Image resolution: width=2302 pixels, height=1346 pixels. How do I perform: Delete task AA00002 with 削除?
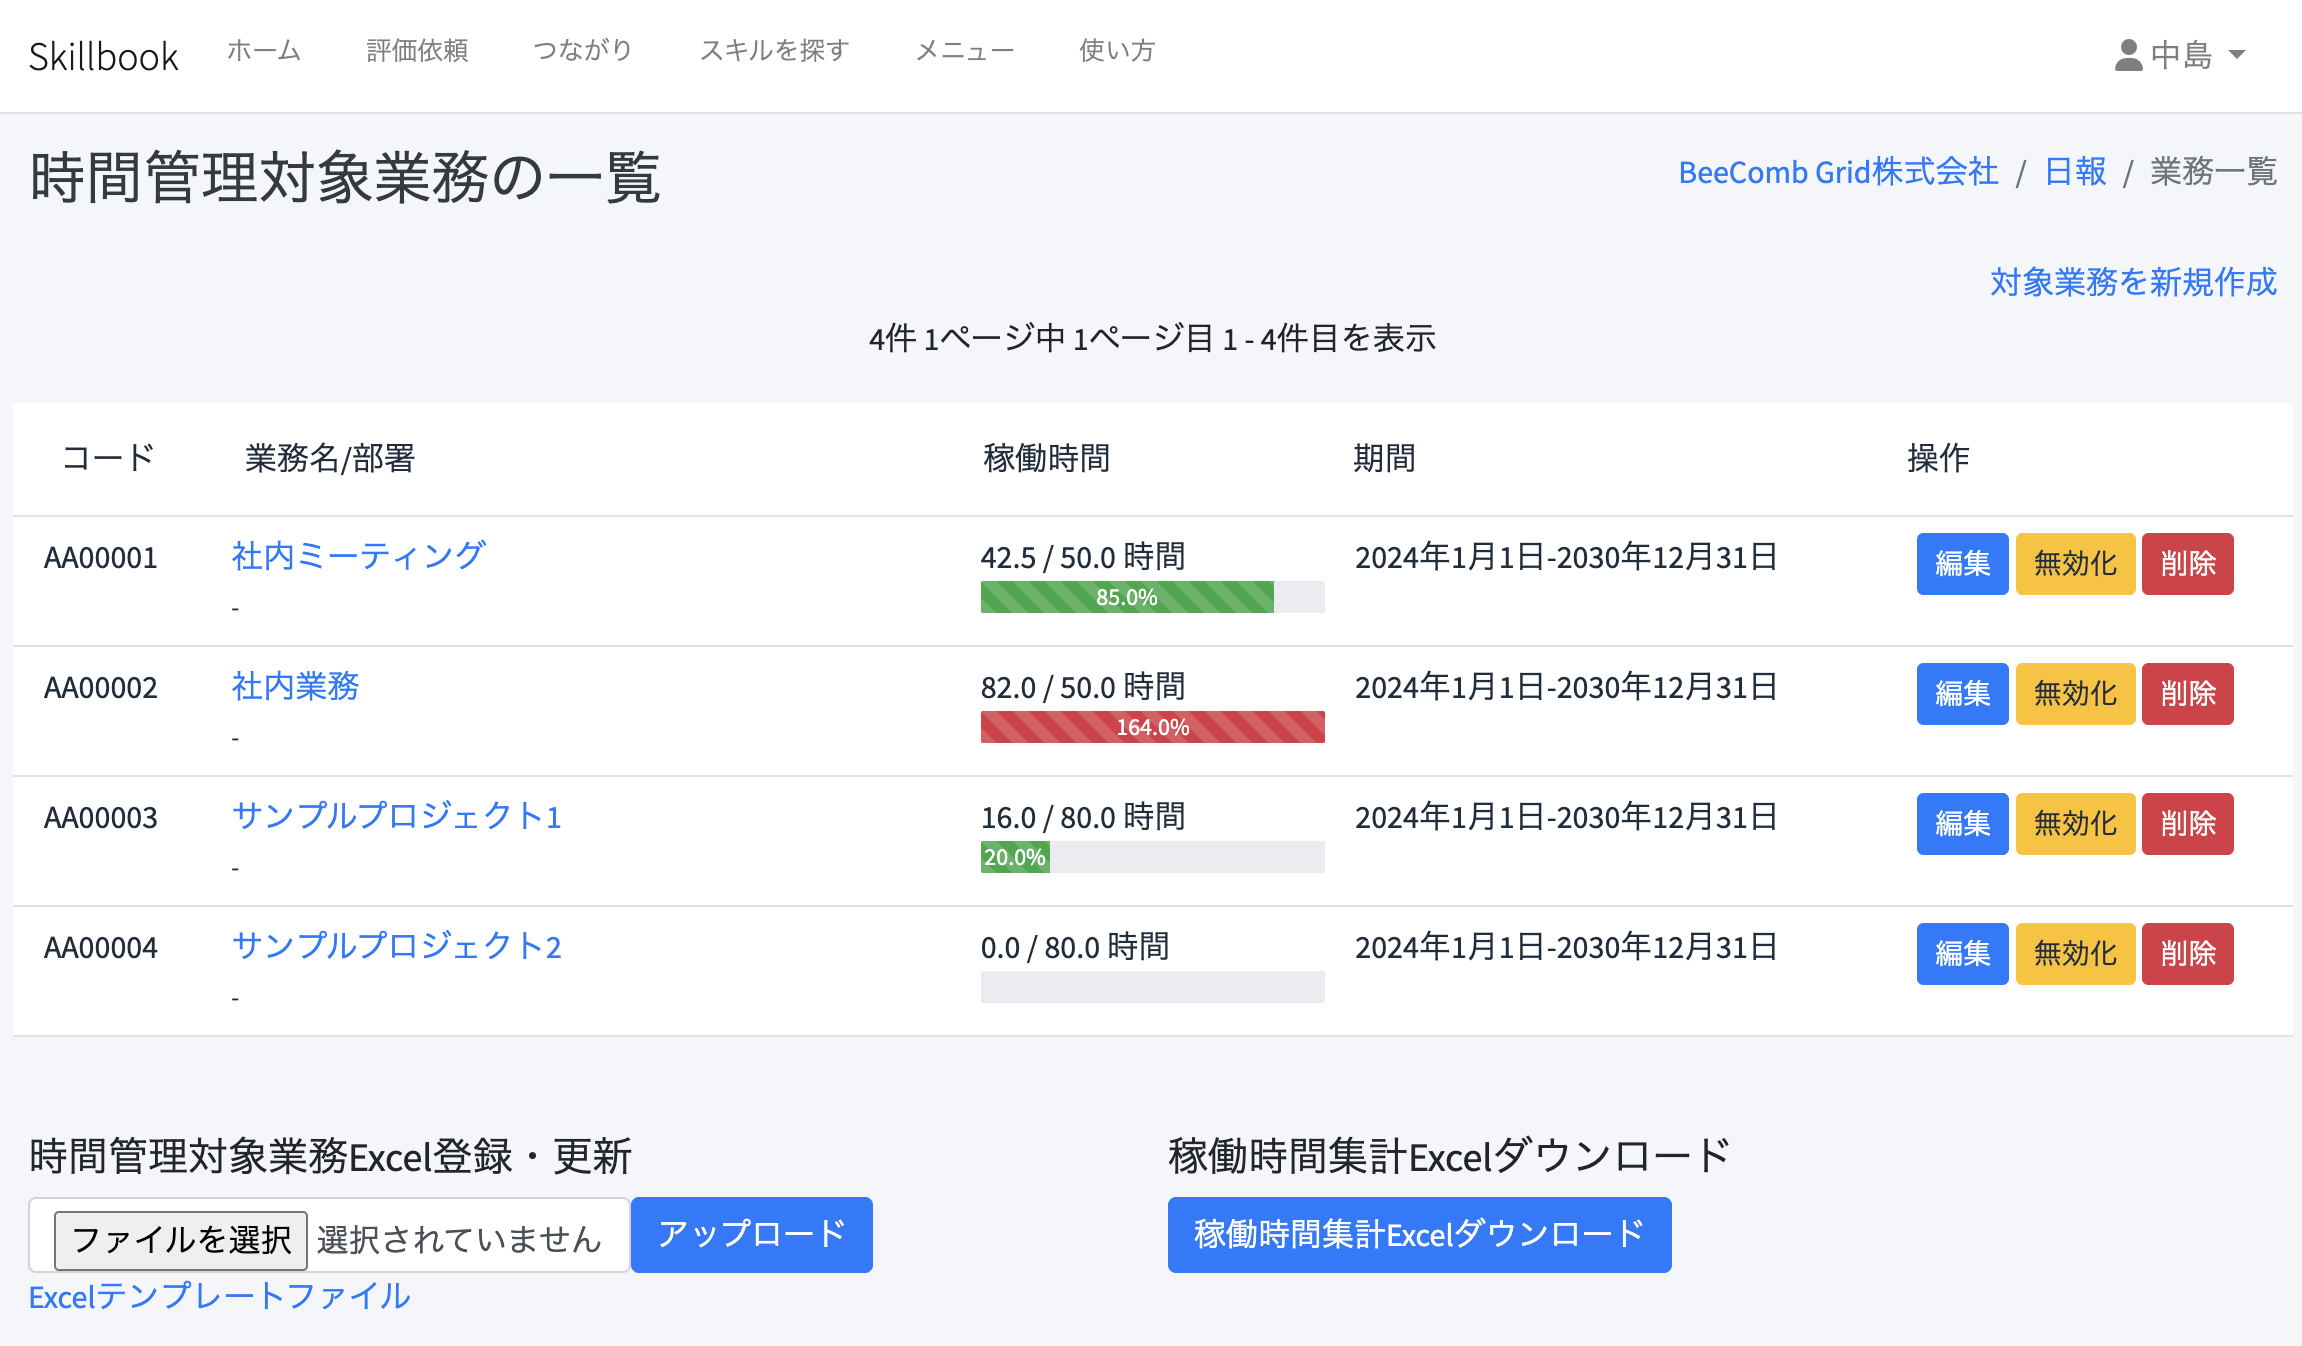tap(2187, 694)
